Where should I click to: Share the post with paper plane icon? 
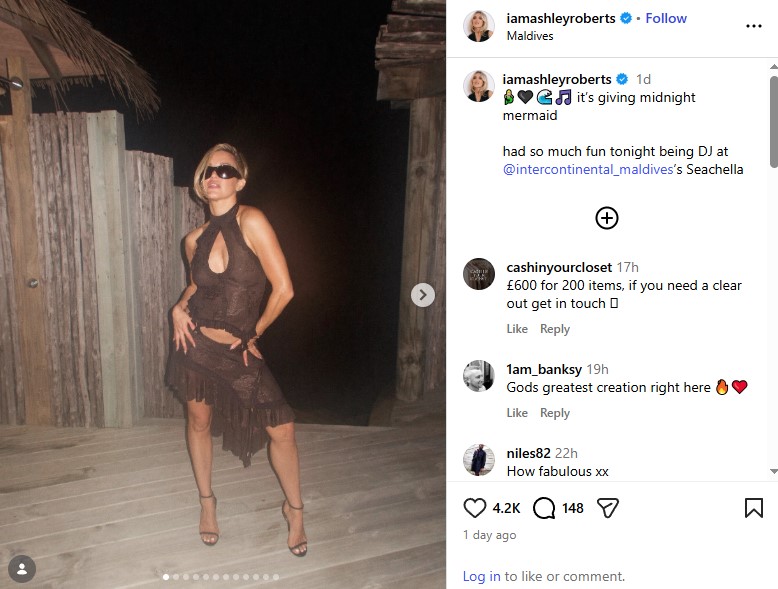[607, 509]
